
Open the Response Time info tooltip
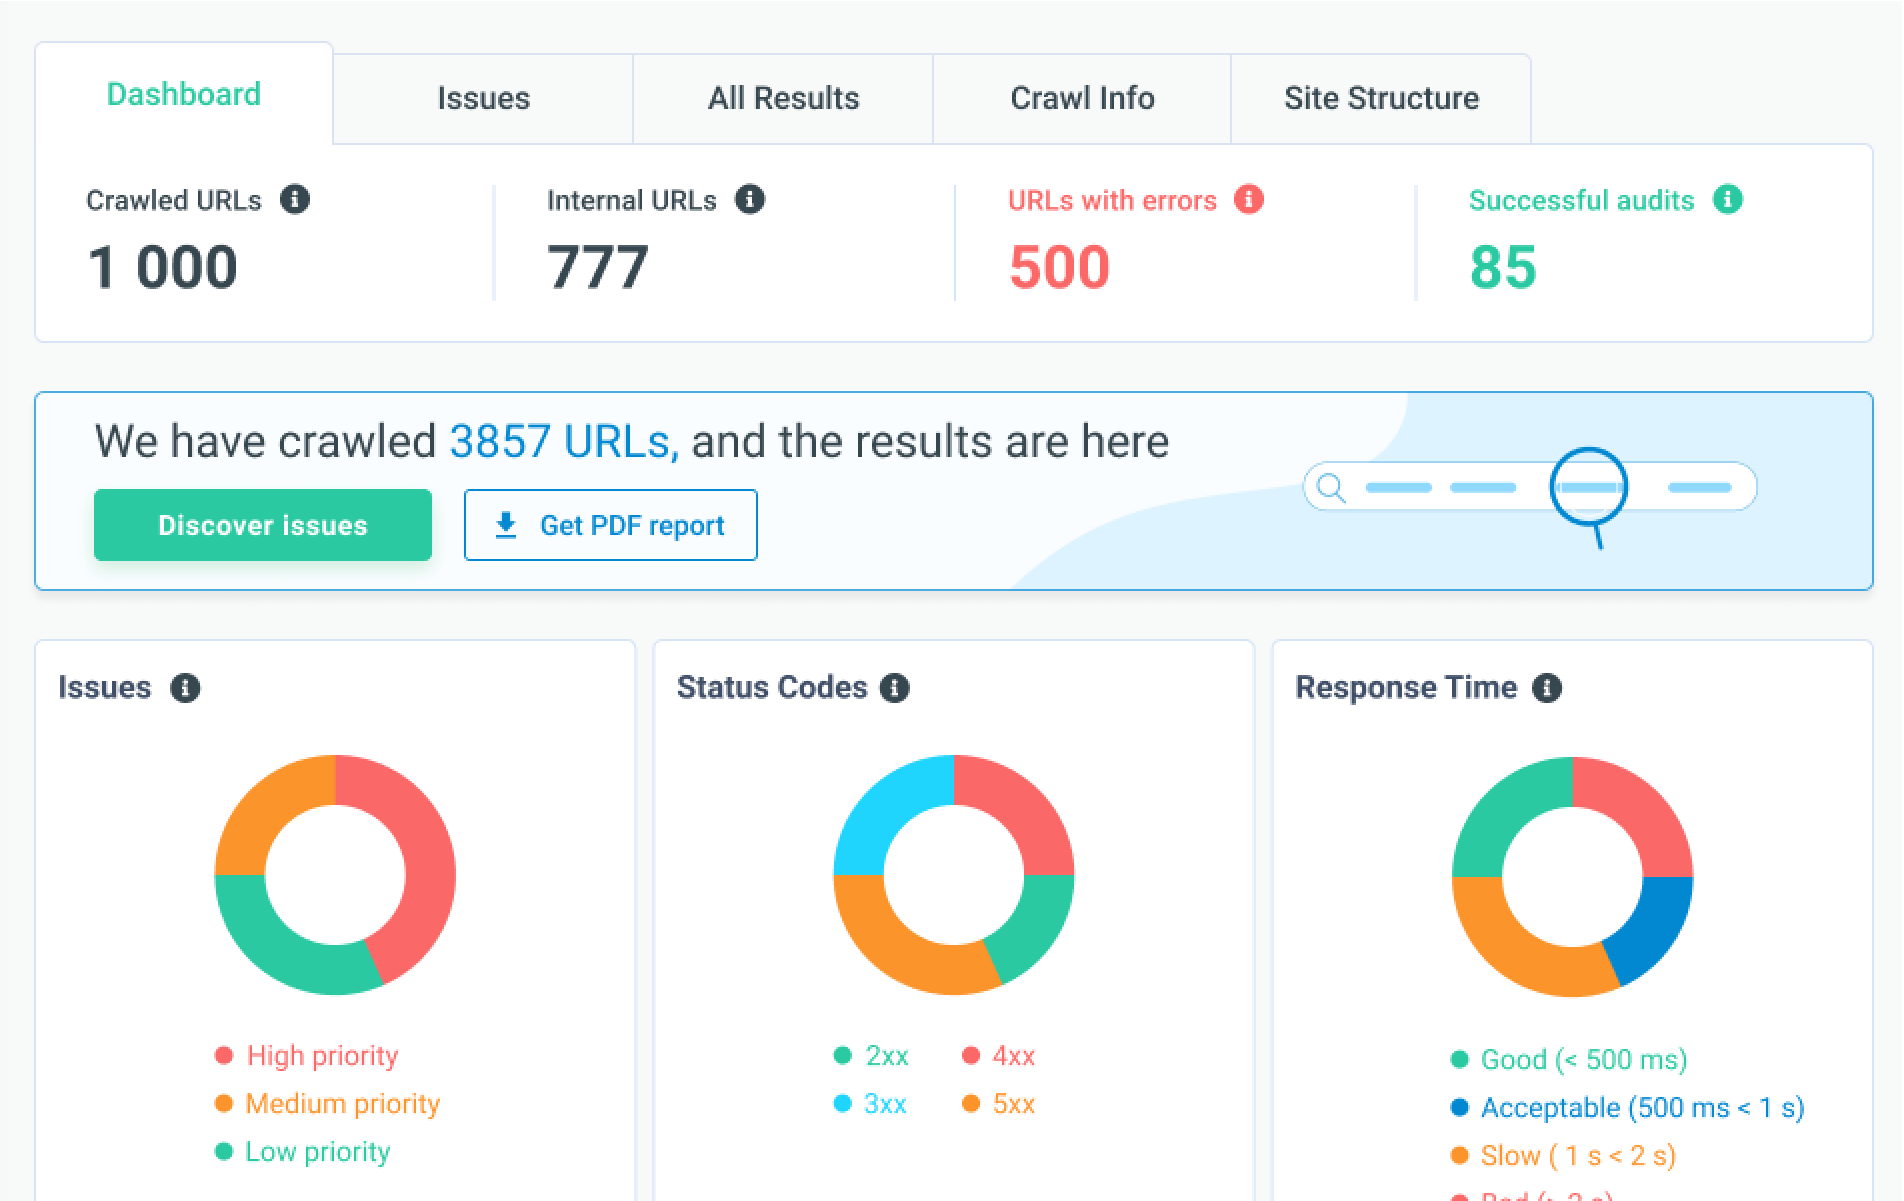(1548, 687)
